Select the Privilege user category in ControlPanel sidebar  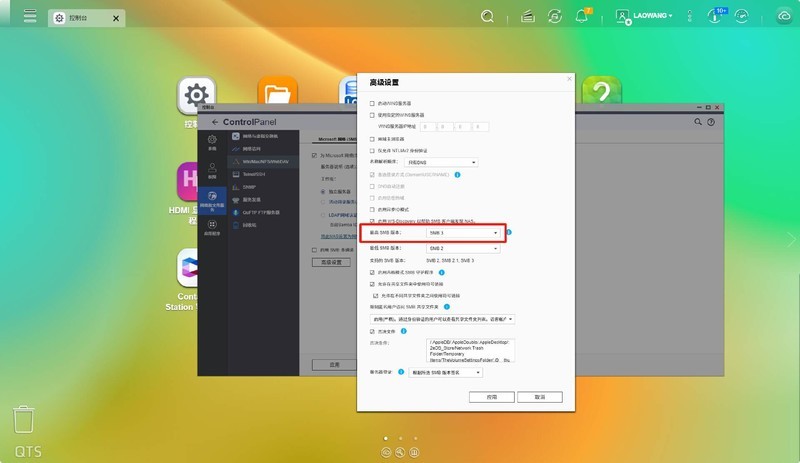[212, 170]
